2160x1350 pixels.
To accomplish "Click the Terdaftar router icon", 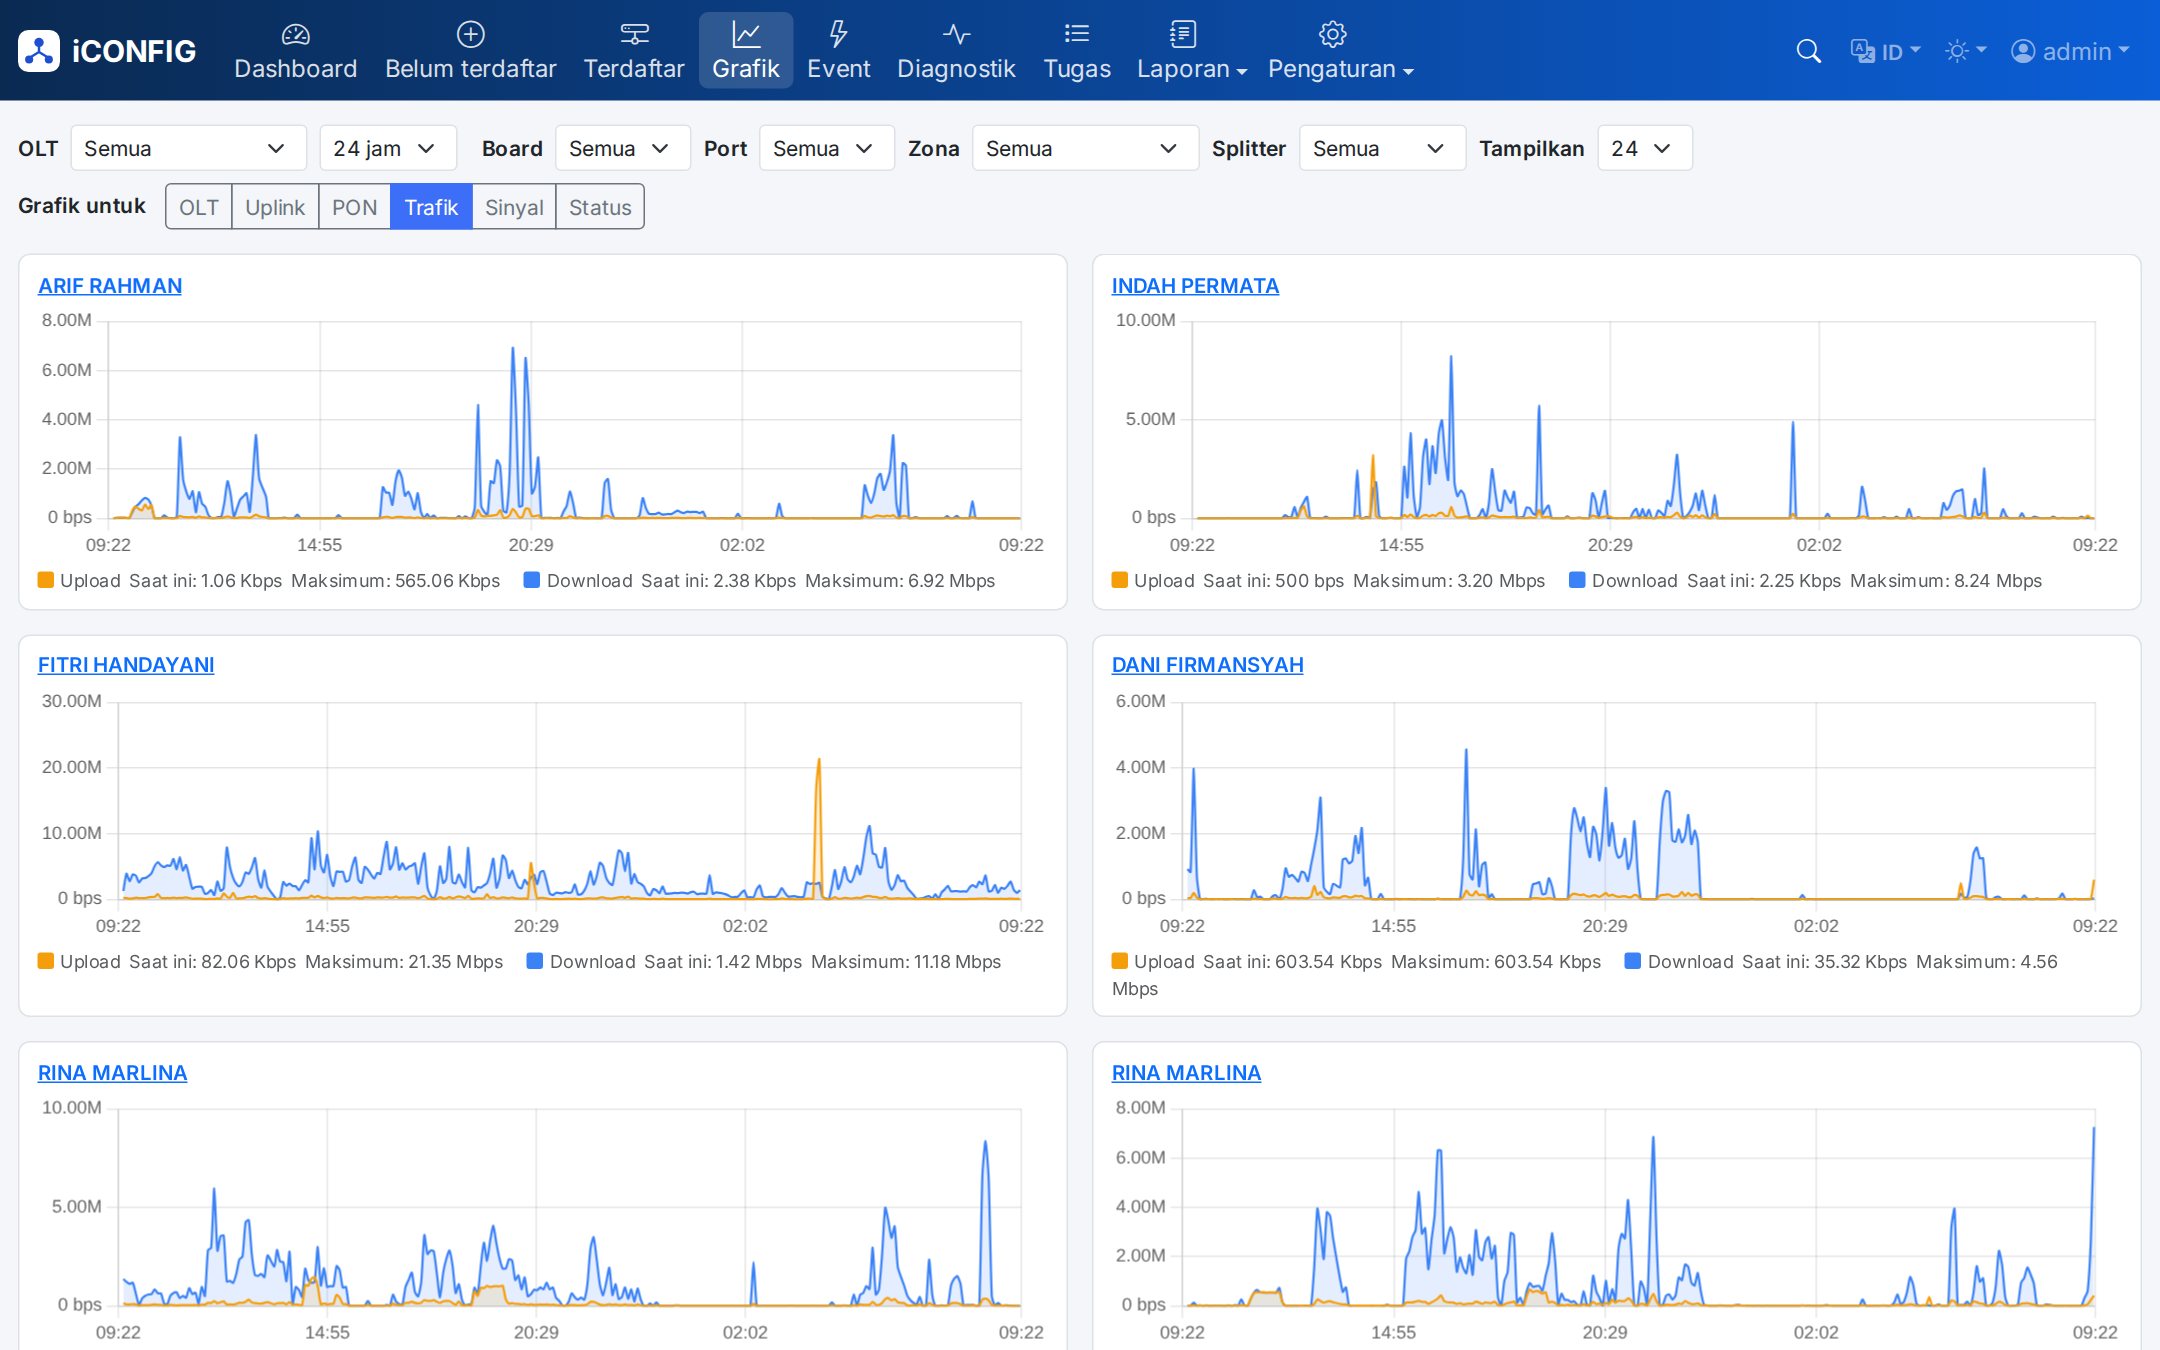I will click(634, 34).
